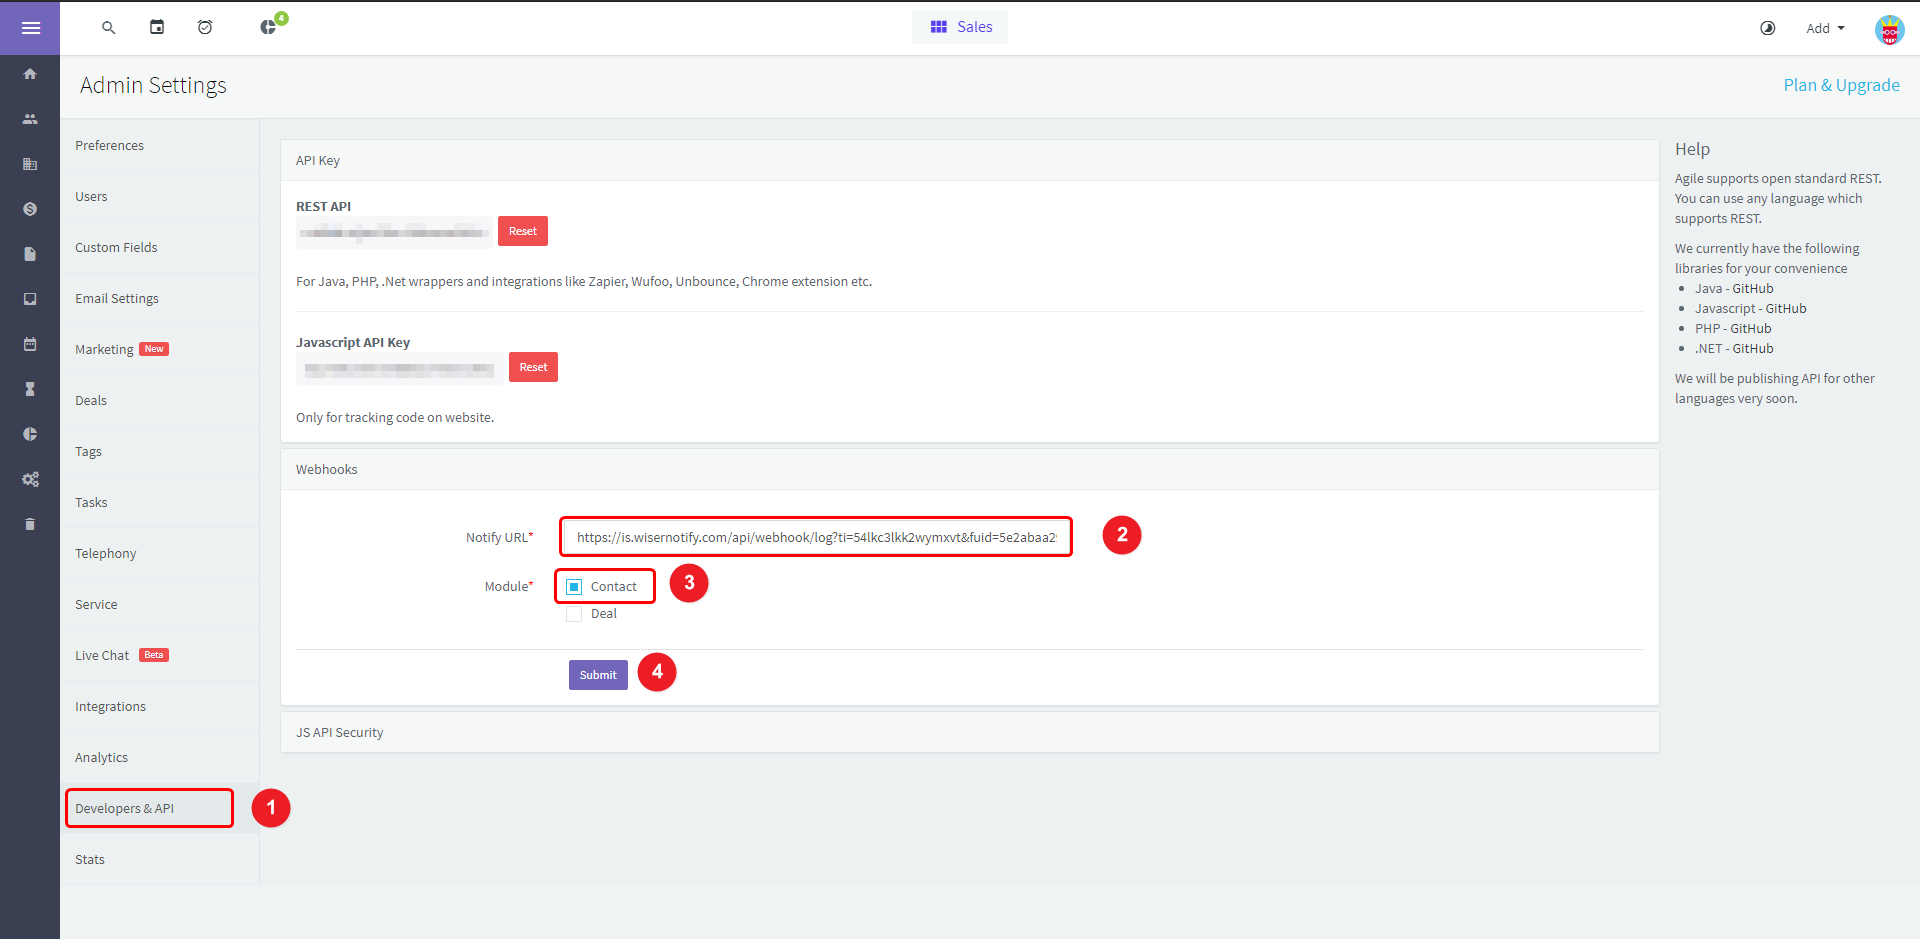Open the trash icon in left sidebar
1920x939 pixels.
tap(30, 524)
